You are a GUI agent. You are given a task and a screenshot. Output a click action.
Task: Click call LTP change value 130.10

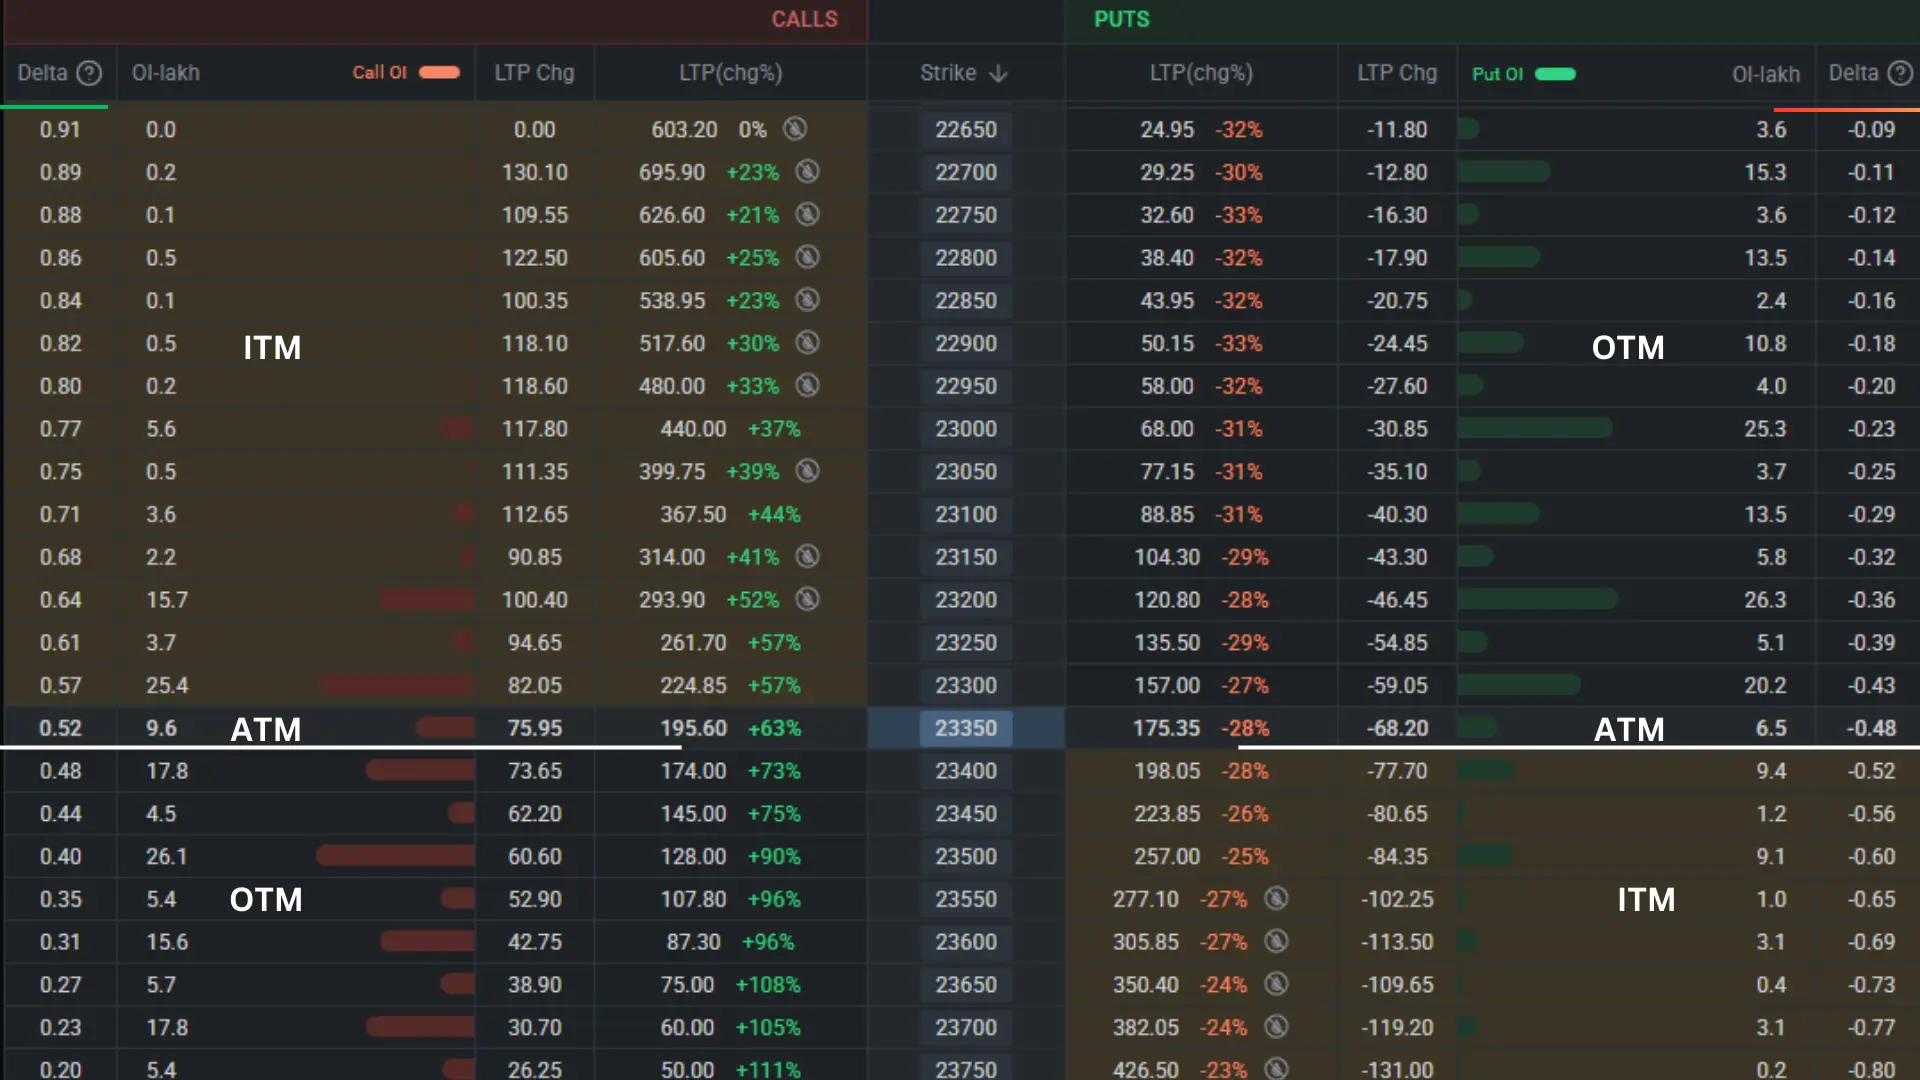tap(534, 172)
